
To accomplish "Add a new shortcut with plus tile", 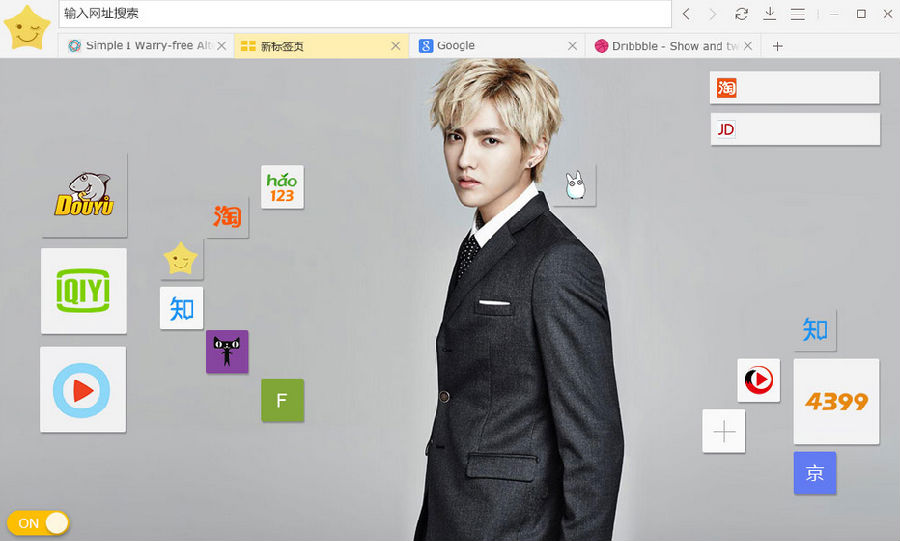I will pyautogui.click(x=724, y=431).
